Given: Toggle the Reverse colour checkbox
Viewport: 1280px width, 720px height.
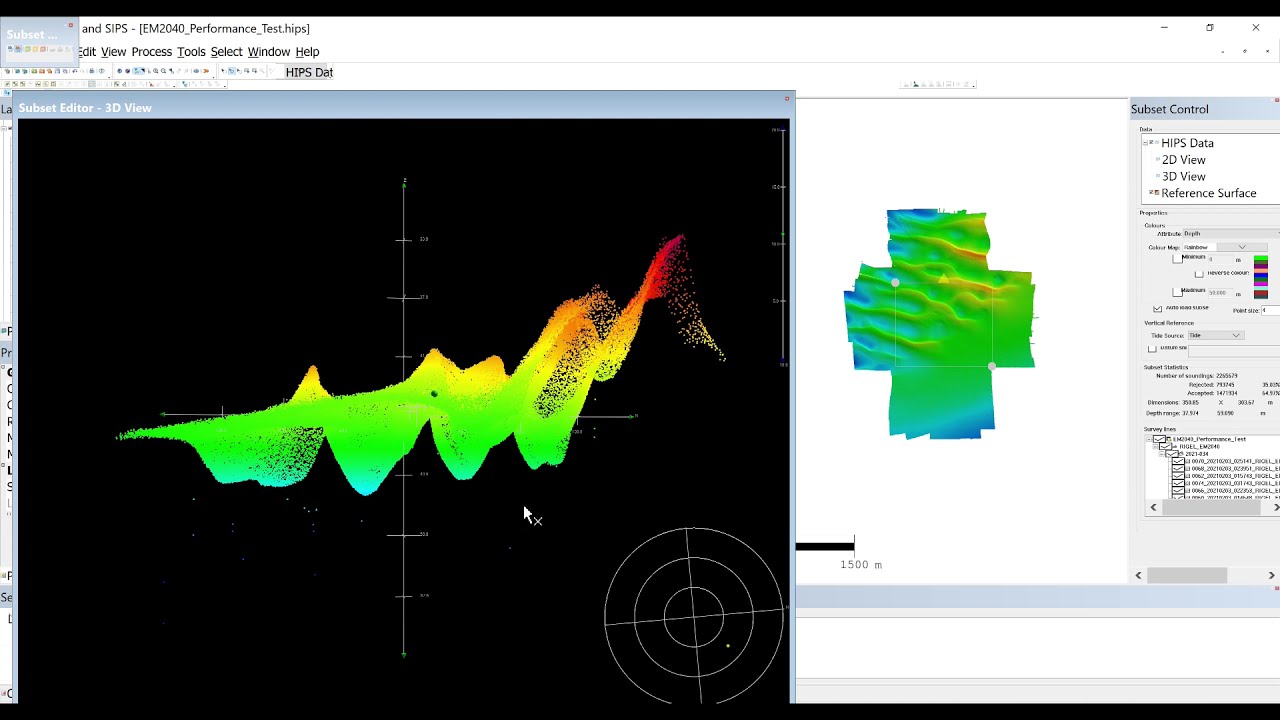Looking at the screenshot, I should tap(1199, 273).
